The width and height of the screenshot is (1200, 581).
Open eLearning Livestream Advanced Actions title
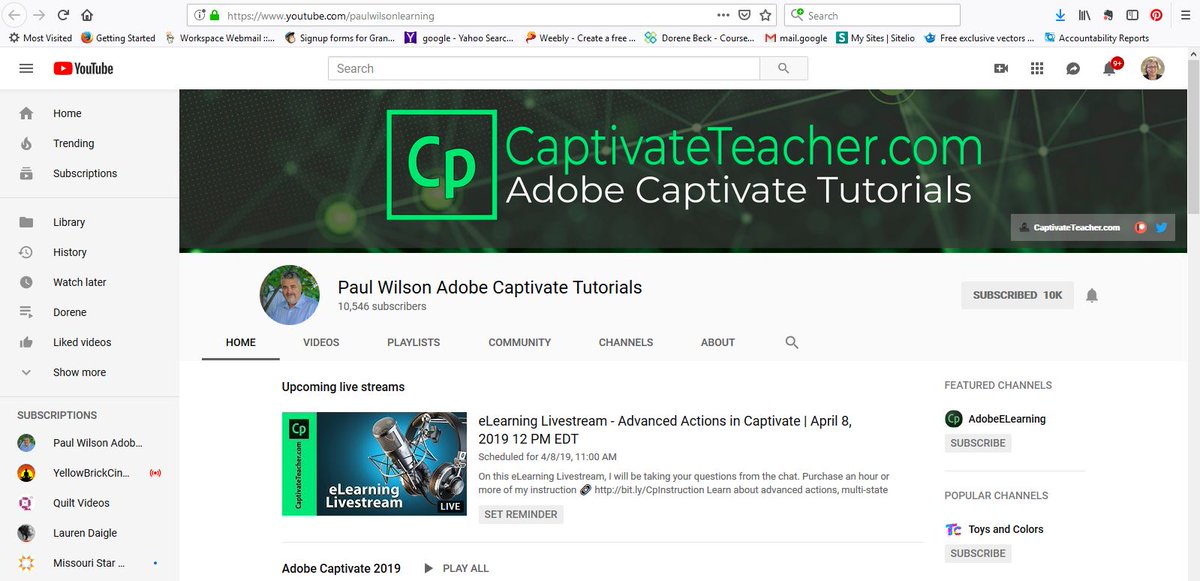665,430
